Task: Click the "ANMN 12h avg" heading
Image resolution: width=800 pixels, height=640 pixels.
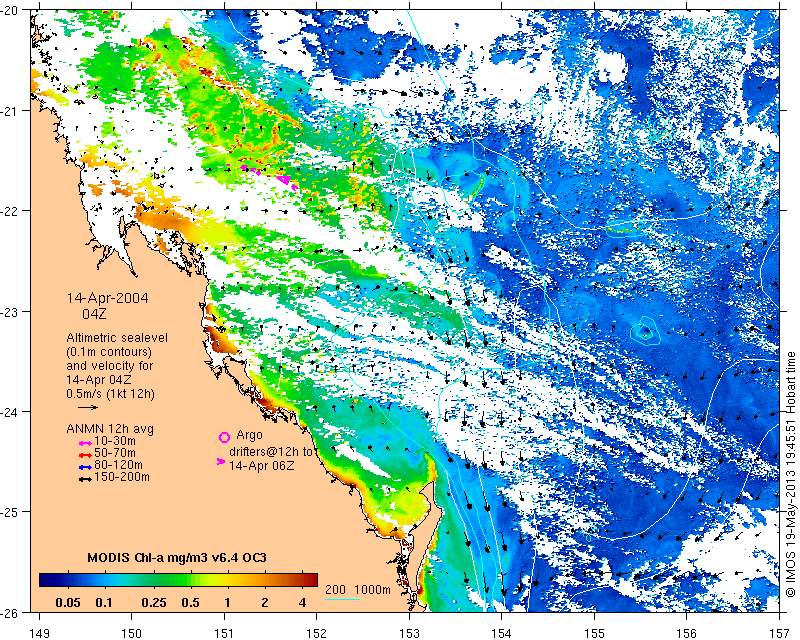Action: (x=110, y=428)
